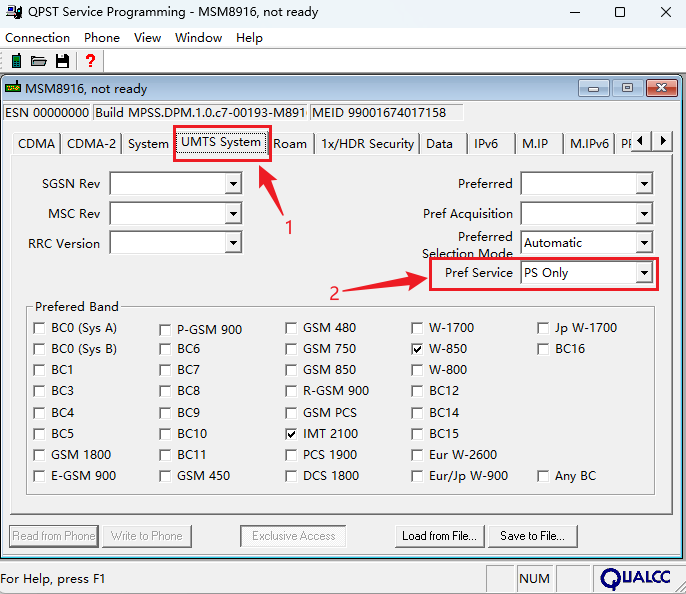Click the MSM8916 child window title icon

point(13,88)
